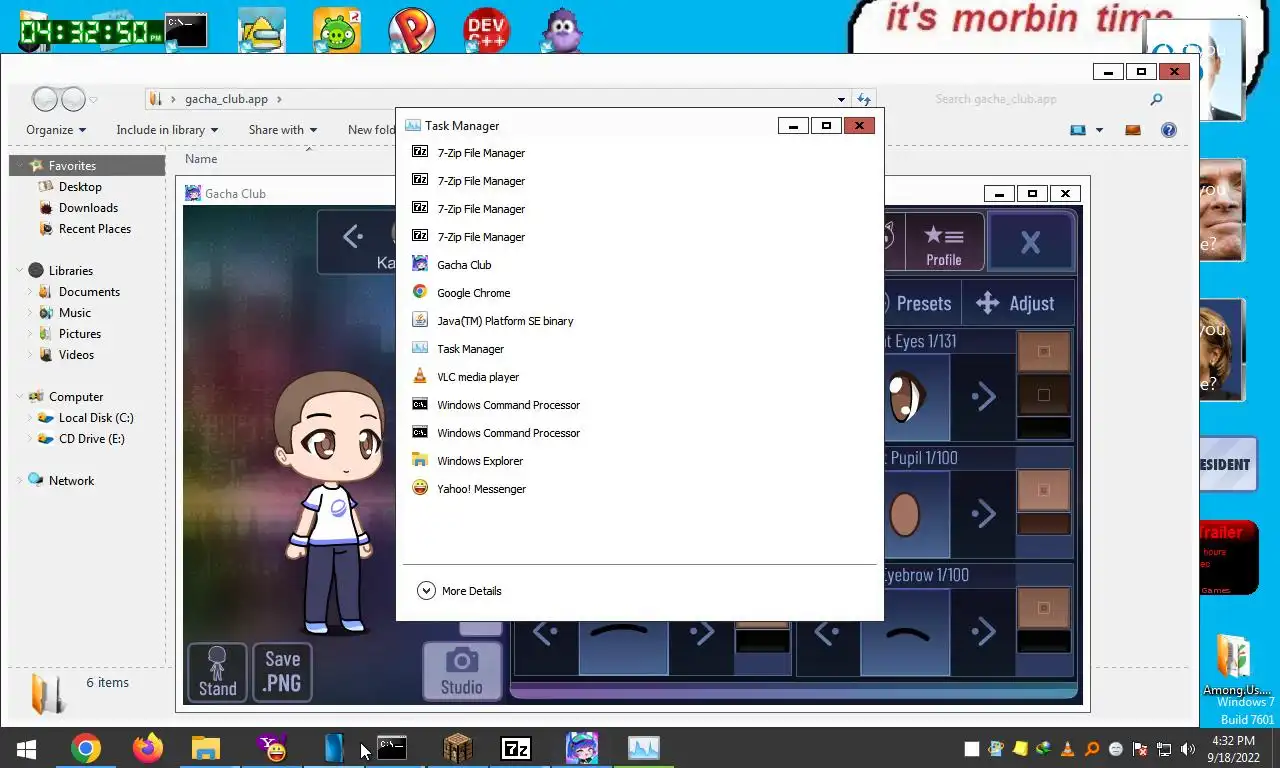Viewport: 1280px width, 768px height.
Task: Open the Windows Start button
Action: click(27, 748)
